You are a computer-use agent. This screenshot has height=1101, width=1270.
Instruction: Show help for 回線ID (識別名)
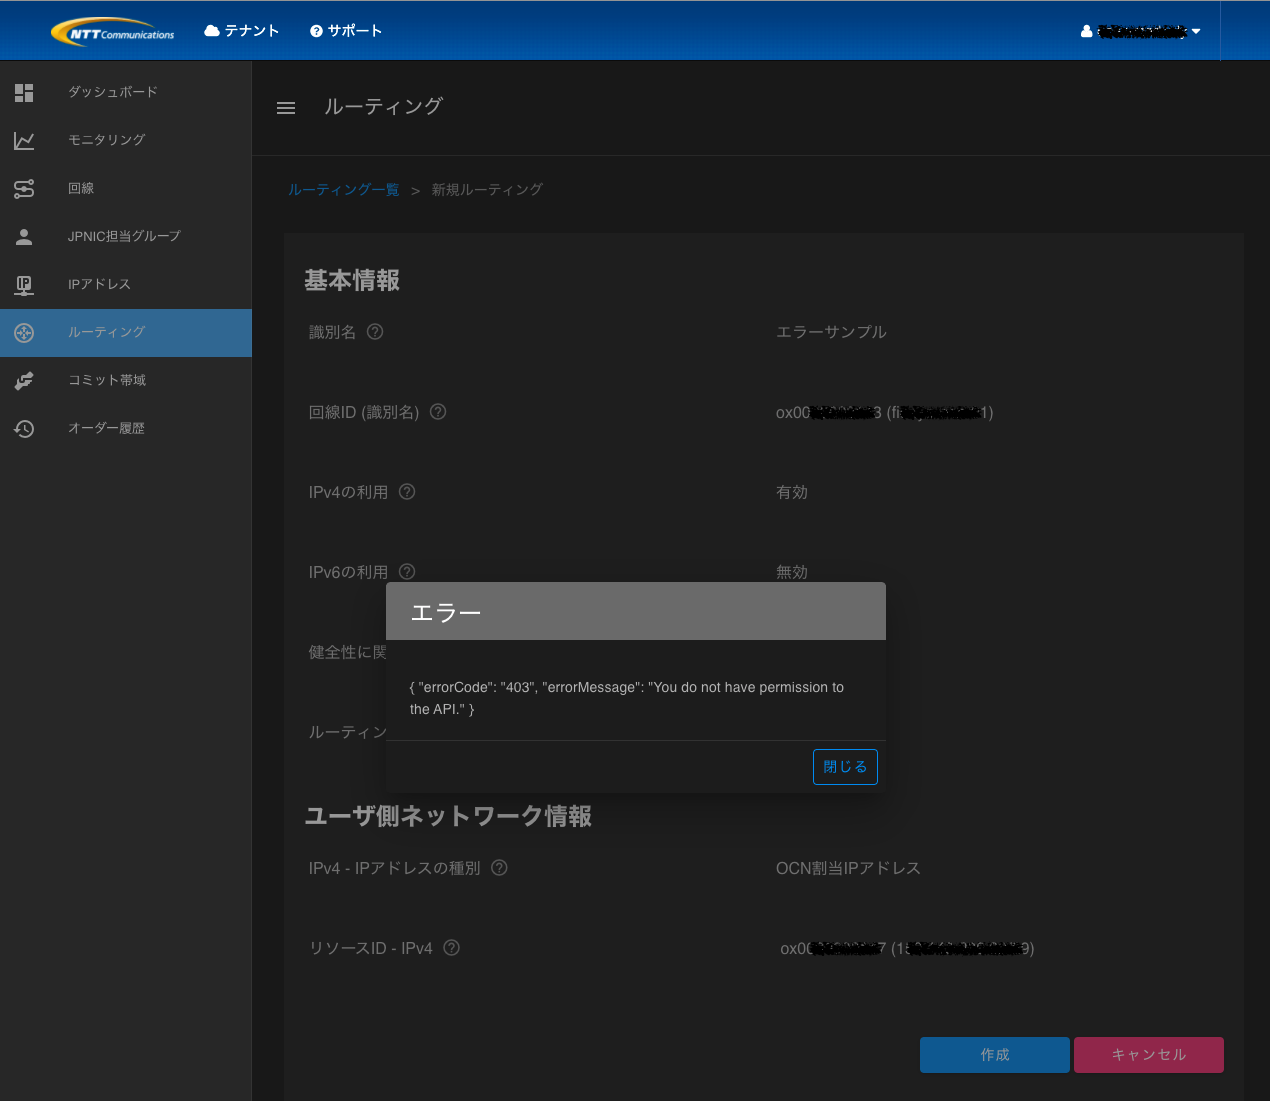coord(437,411)
